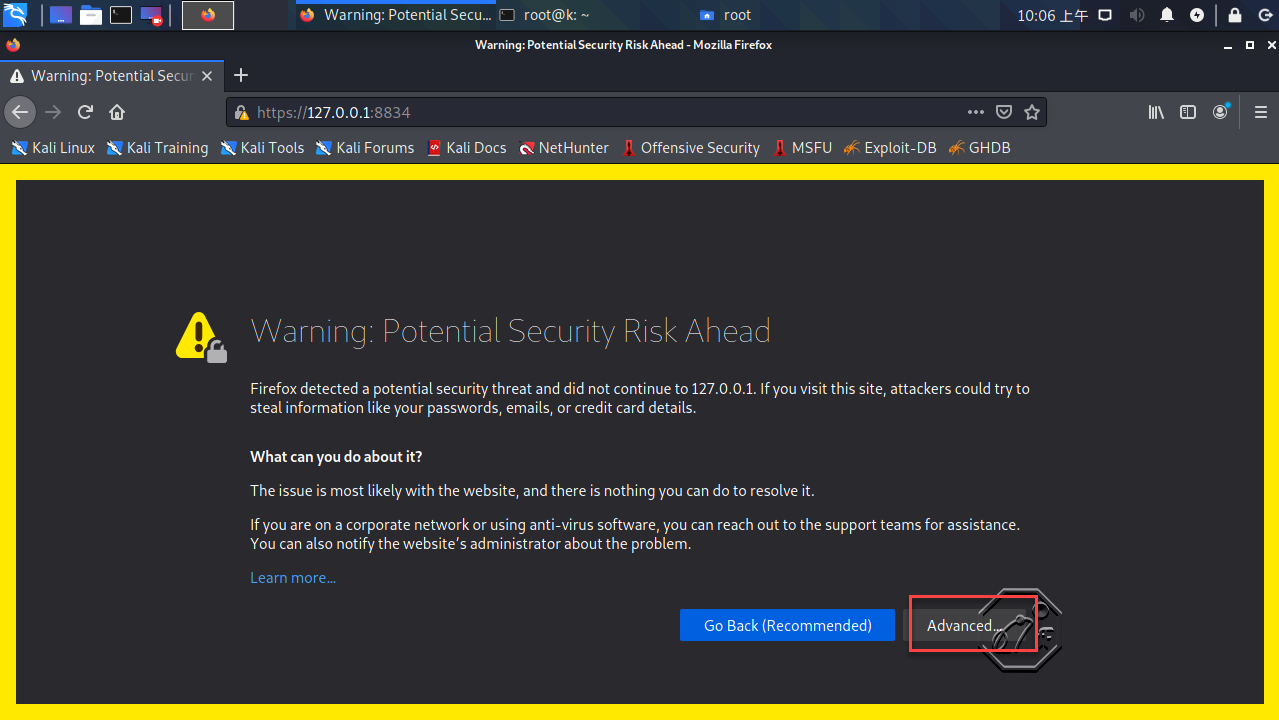
Task: Click the Firefox launcher in the panel
Action: click(x=208, y=15)
